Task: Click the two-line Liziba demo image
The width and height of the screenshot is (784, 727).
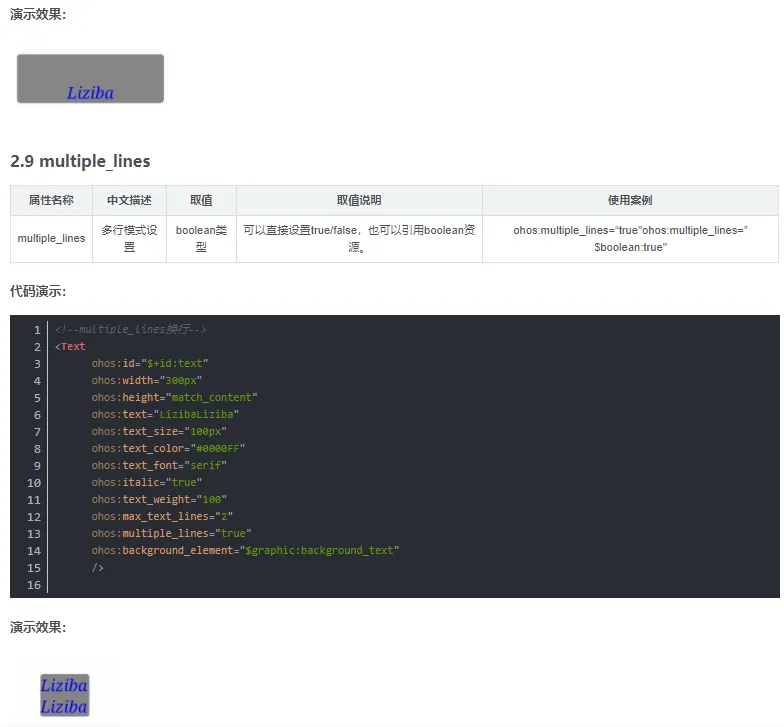Action: (64, 695)
